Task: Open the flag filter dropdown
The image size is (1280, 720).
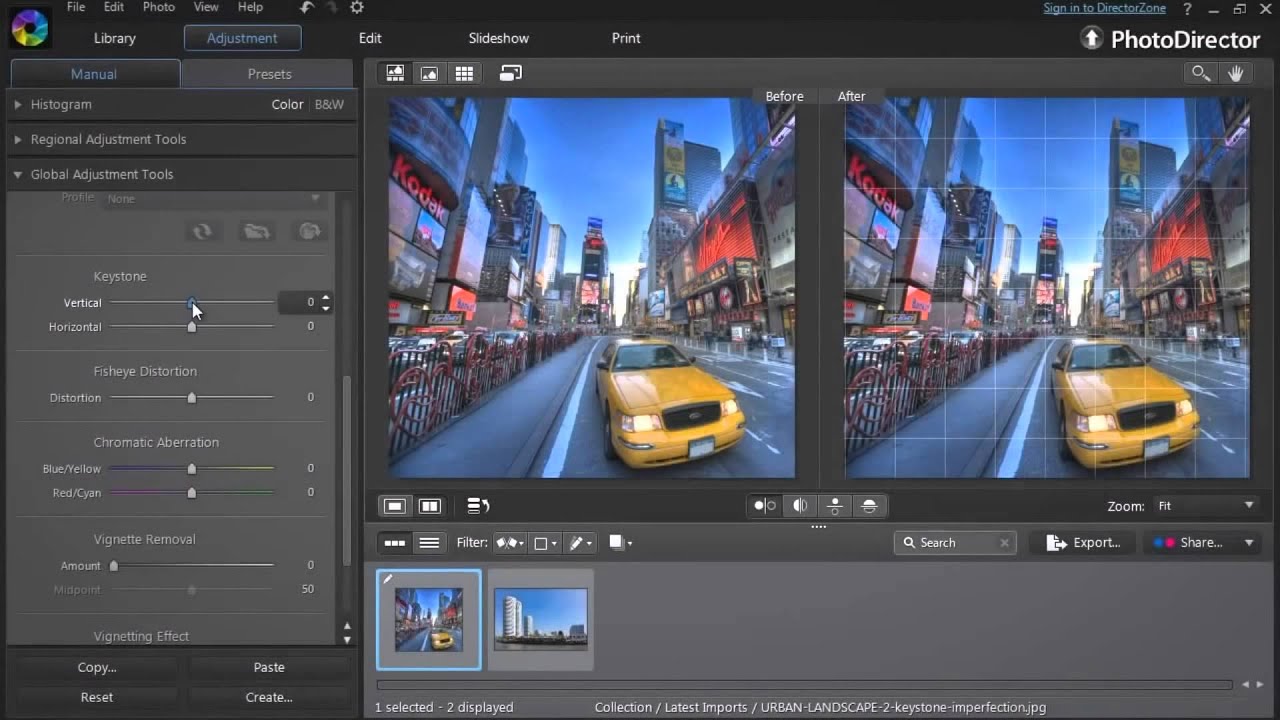Action: (510, 543)
